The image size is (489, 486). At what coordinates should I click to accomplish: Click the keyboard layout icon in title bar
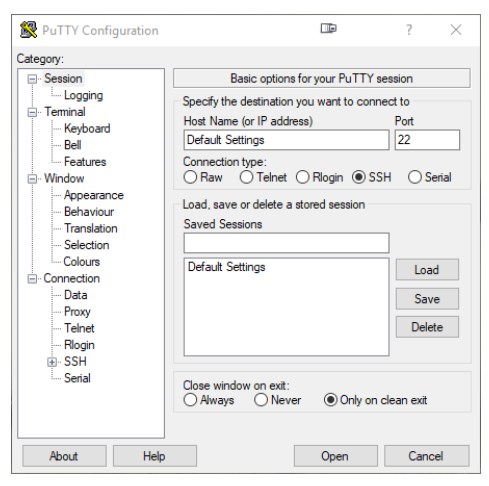pyautogui.click(x=328, y=29)
